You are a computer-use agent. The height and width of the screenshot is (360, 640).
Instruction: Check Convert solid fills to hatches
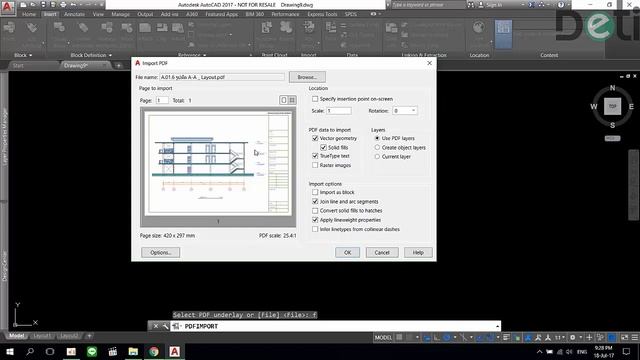pos(315,211)
